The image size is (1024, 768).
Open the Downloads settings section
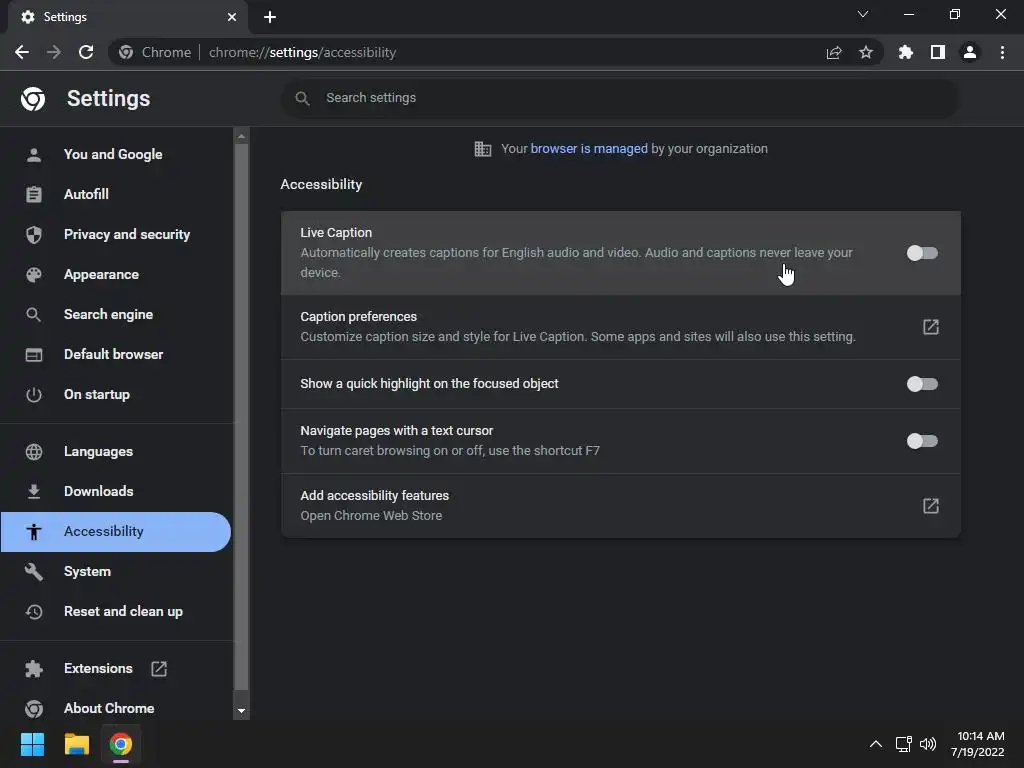point(116,491)
